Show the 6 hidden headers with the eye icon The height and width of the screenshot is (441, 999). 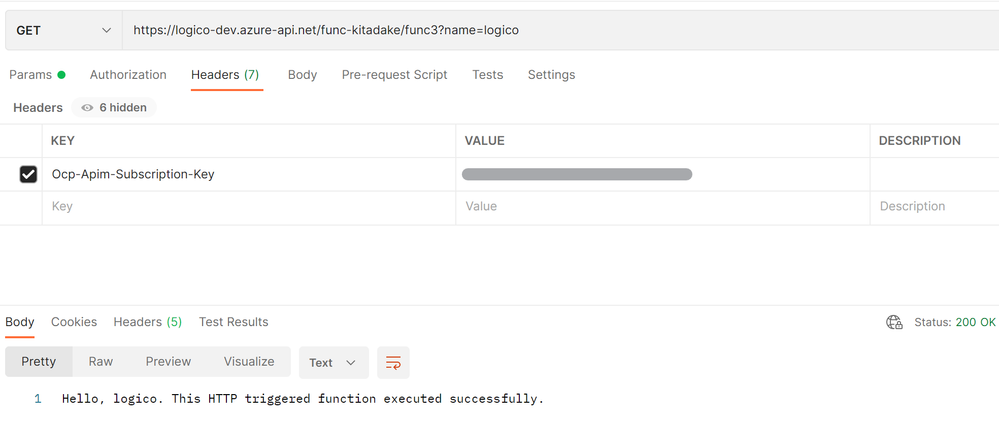pos(114,108)
